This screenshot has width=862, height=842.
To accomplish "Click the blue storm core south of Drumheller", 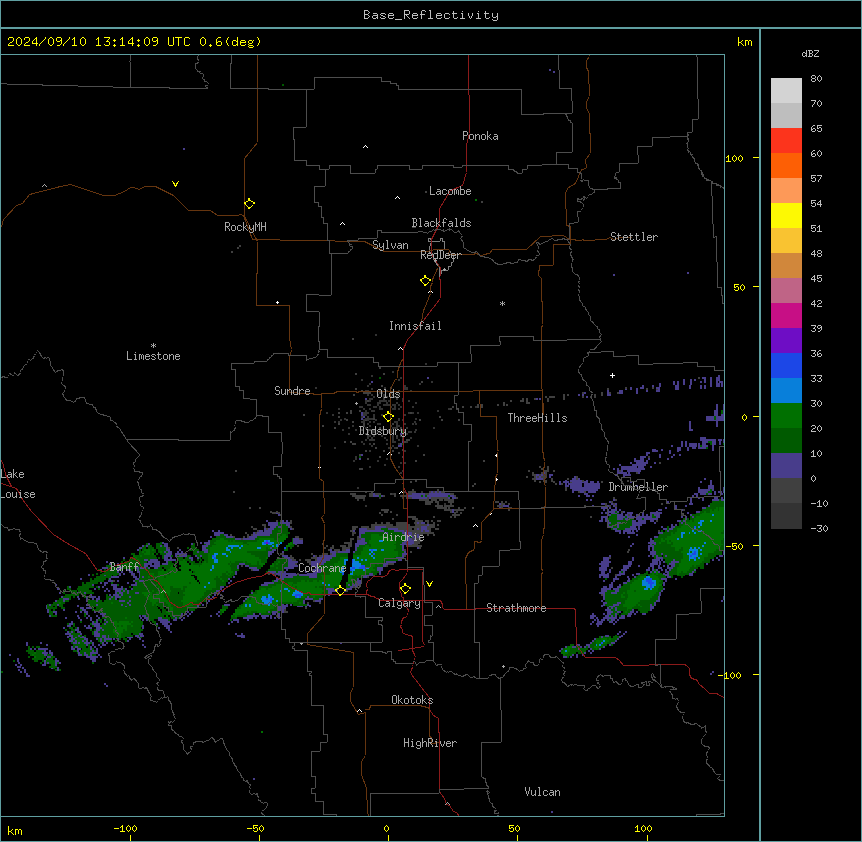I will click(649, 582).
